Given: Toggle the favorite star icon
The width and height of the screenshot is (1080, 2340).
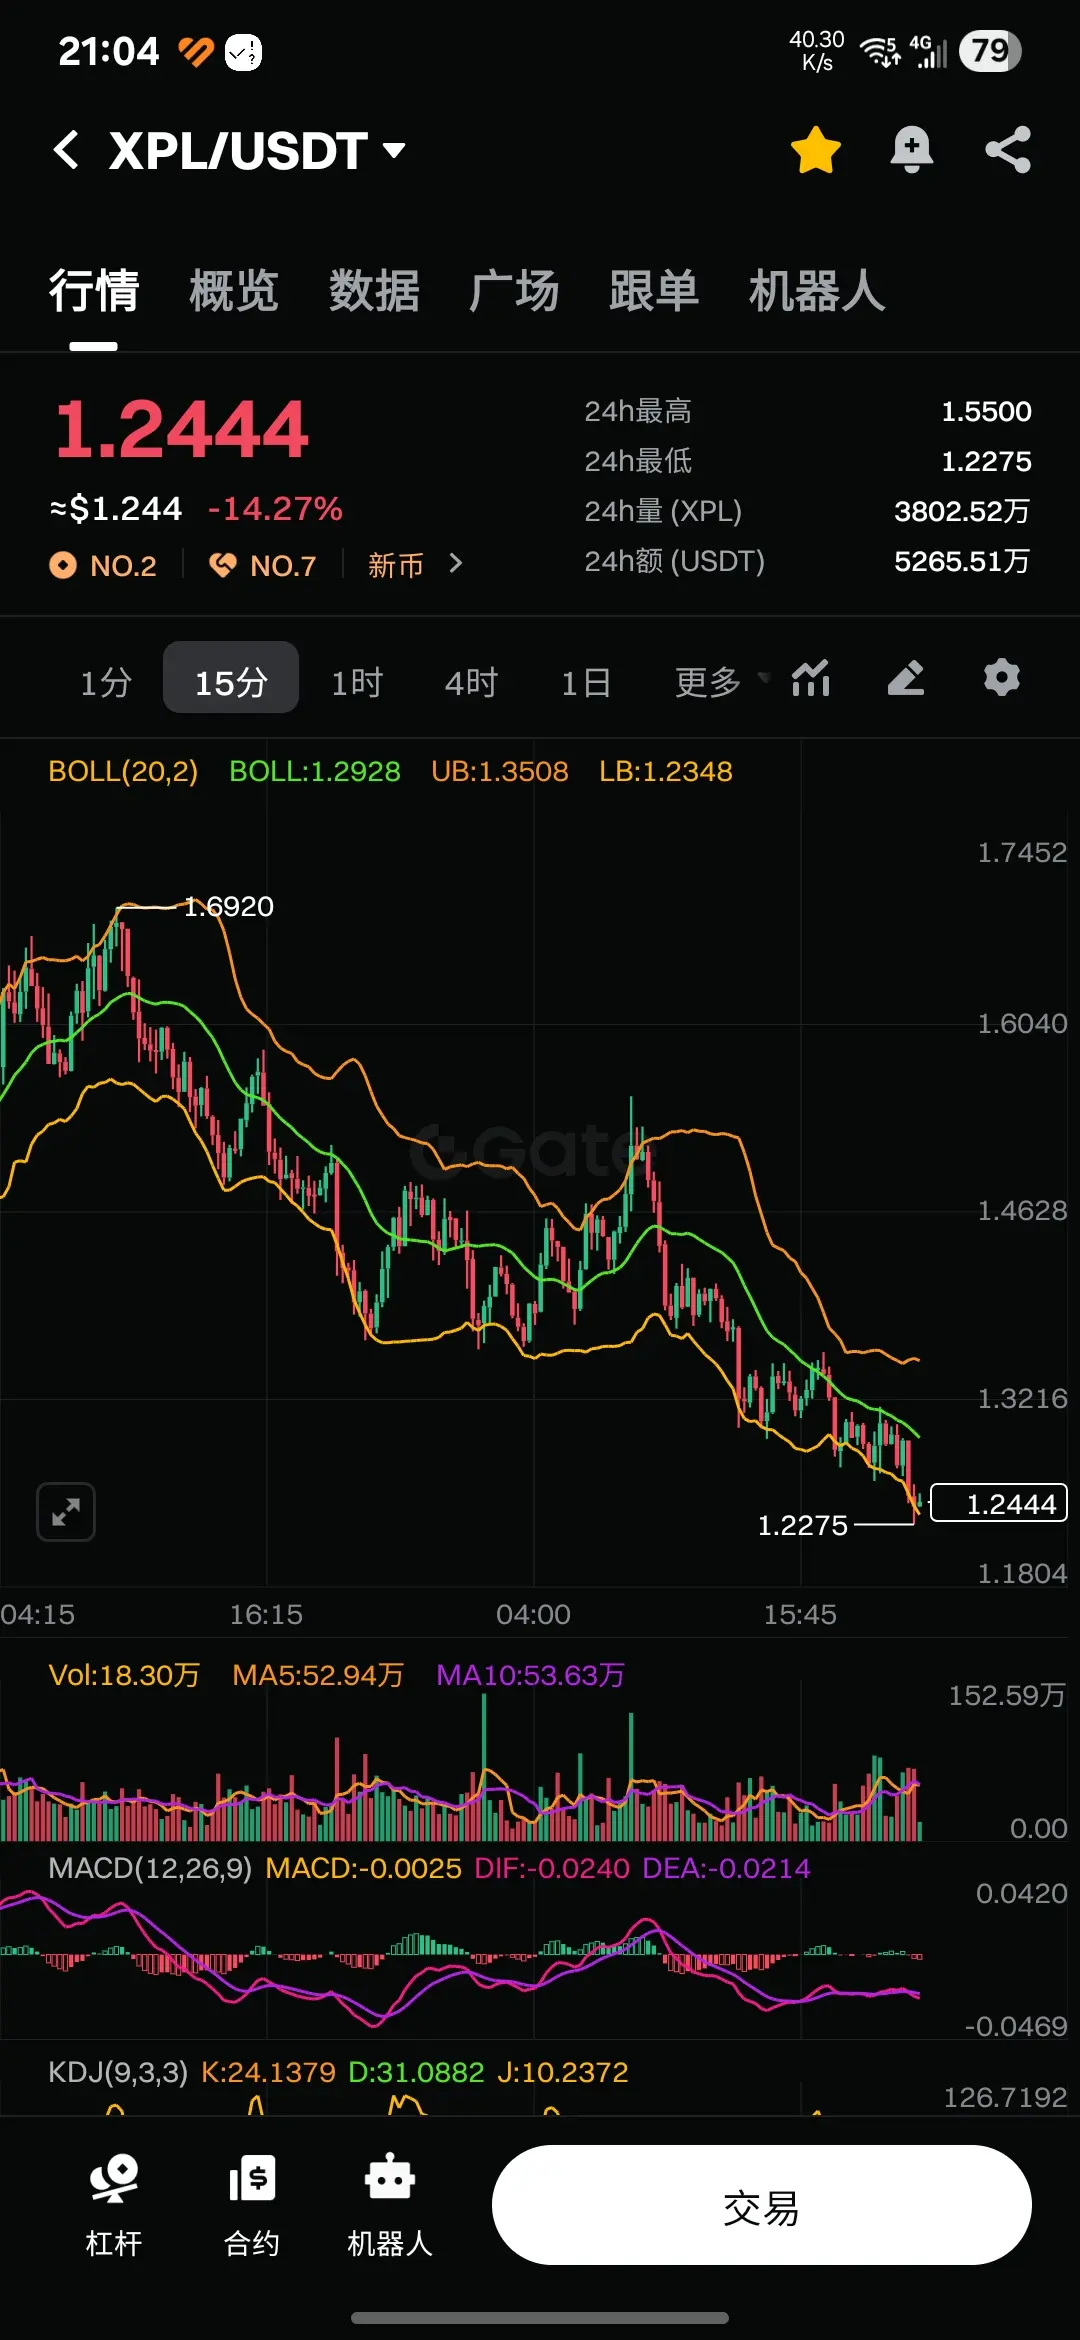Looking at the screenshot, I should pyautogui.click(x=816, y=150).
